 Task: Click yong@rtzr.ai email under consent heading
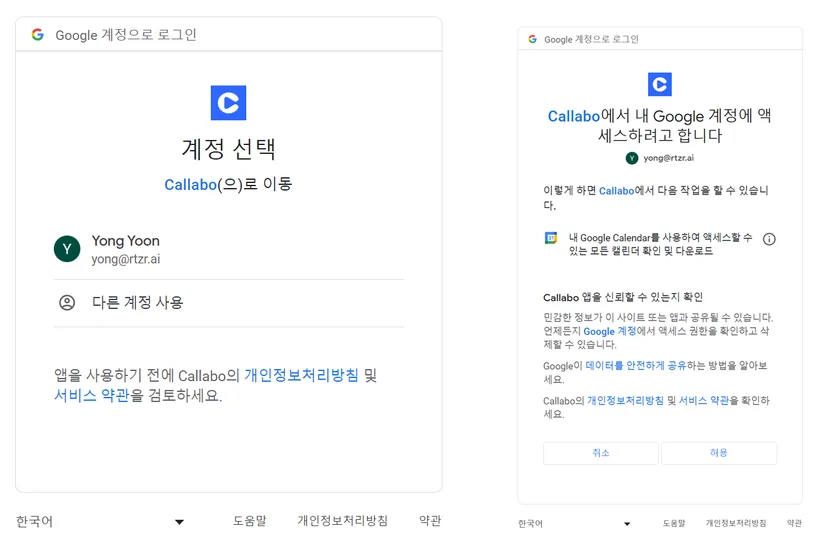pos(669,158)
